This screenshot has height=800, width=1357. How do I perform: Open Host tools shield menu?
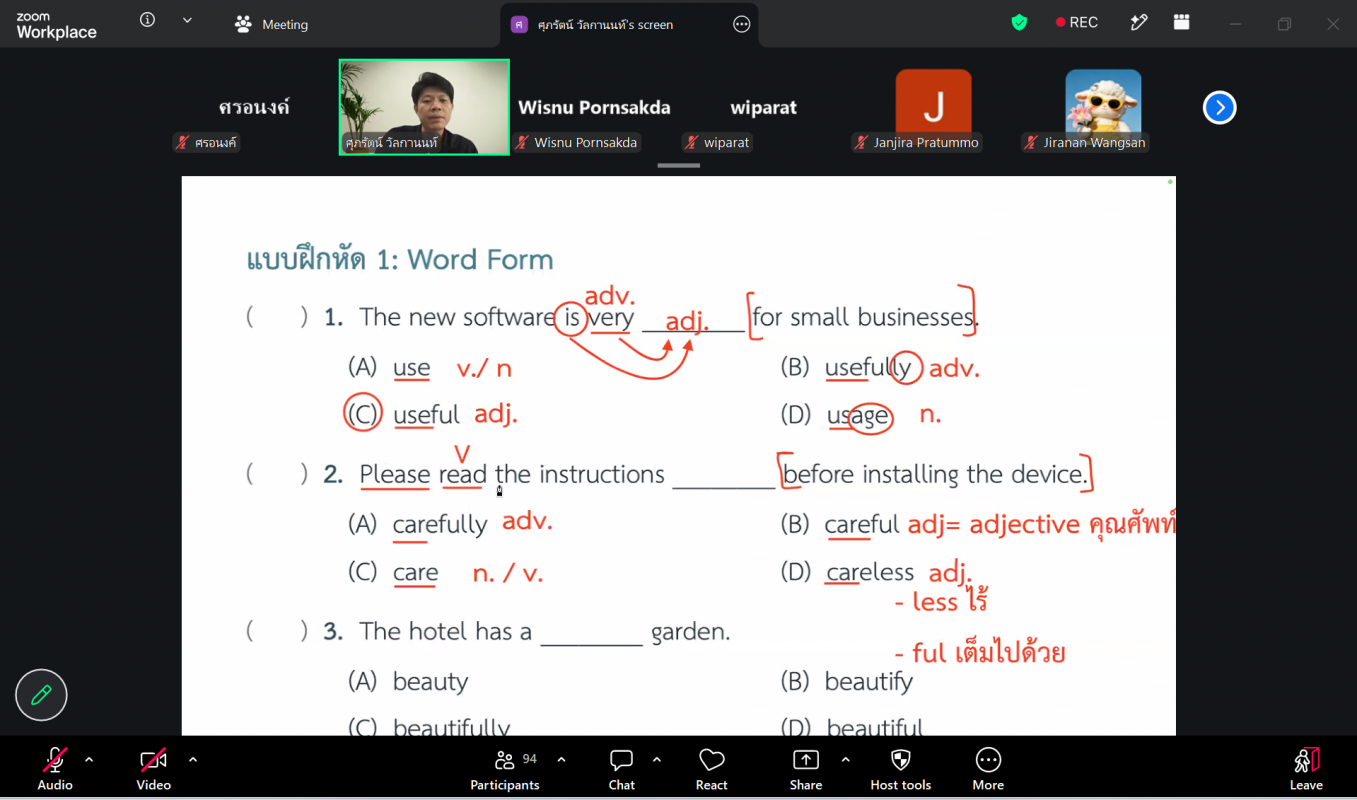(901, 769)
